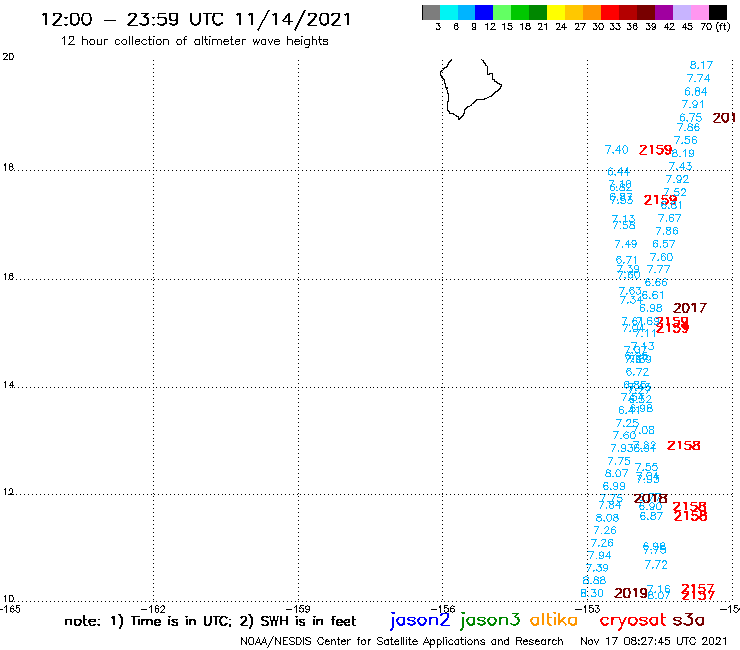Click the cyan legend swatch
The width and height of the screenshot is (740, 650).
point(449,12)
